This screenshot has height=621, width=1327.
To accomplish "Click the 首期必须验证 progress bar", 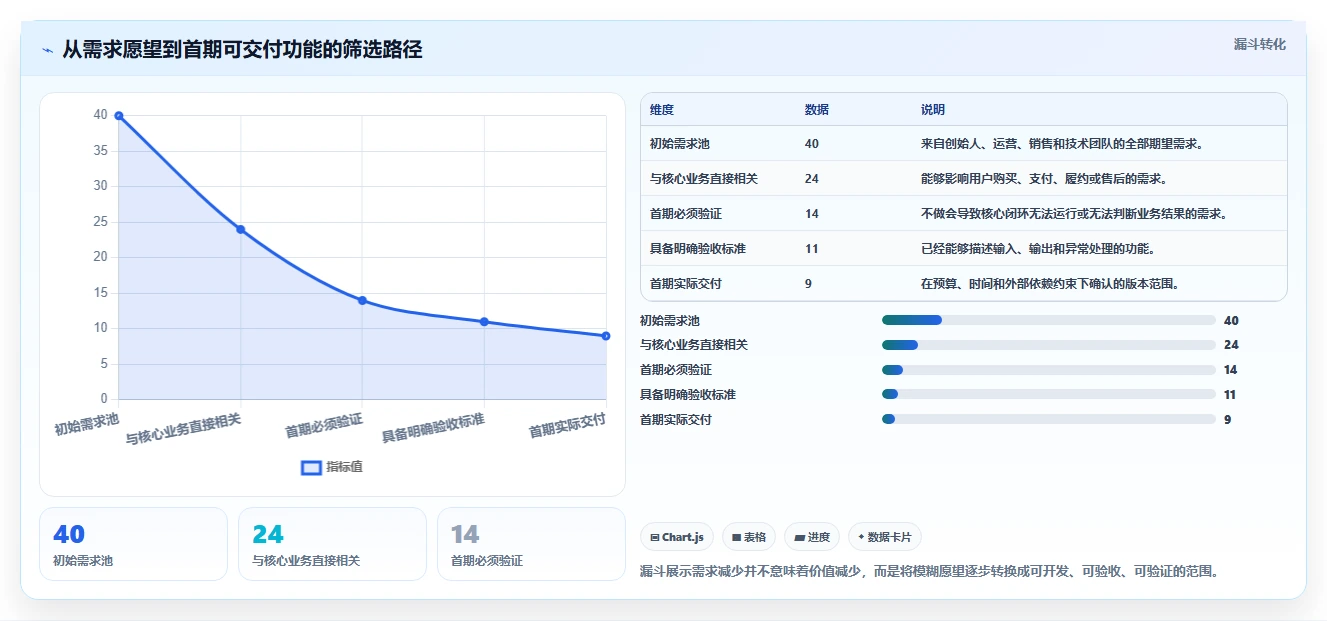I will (1049, 370).
